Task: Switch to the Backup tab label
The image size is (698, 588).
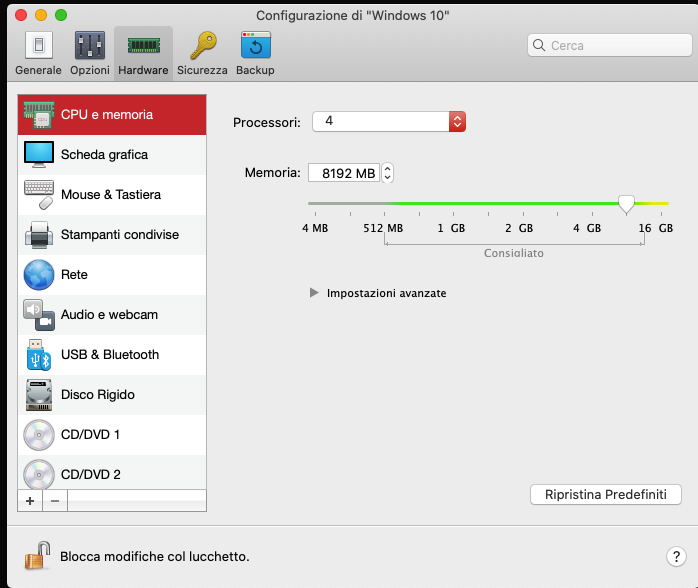Action: tap(255, 70)
